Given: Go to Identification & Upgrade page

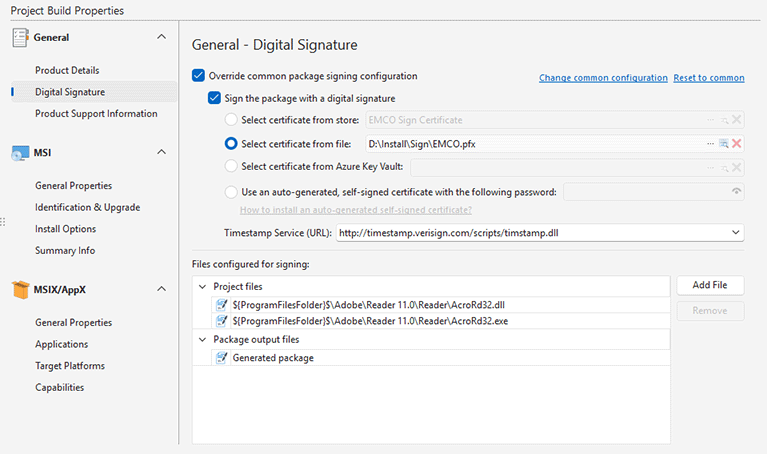Looking at the screenshot, I should click(x=87, y=207).
